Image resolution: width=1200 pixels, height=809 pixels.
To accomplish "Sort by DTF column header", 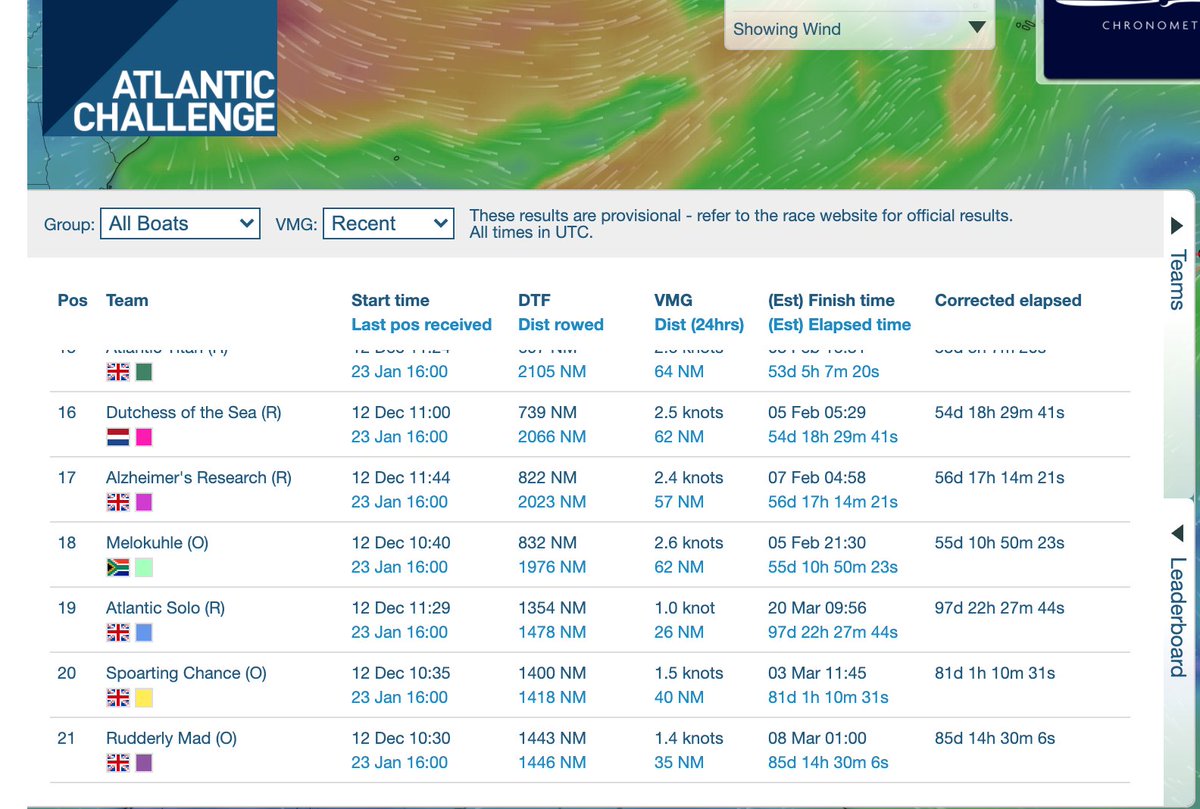I will pyautogui.click(x=534, y=300).
